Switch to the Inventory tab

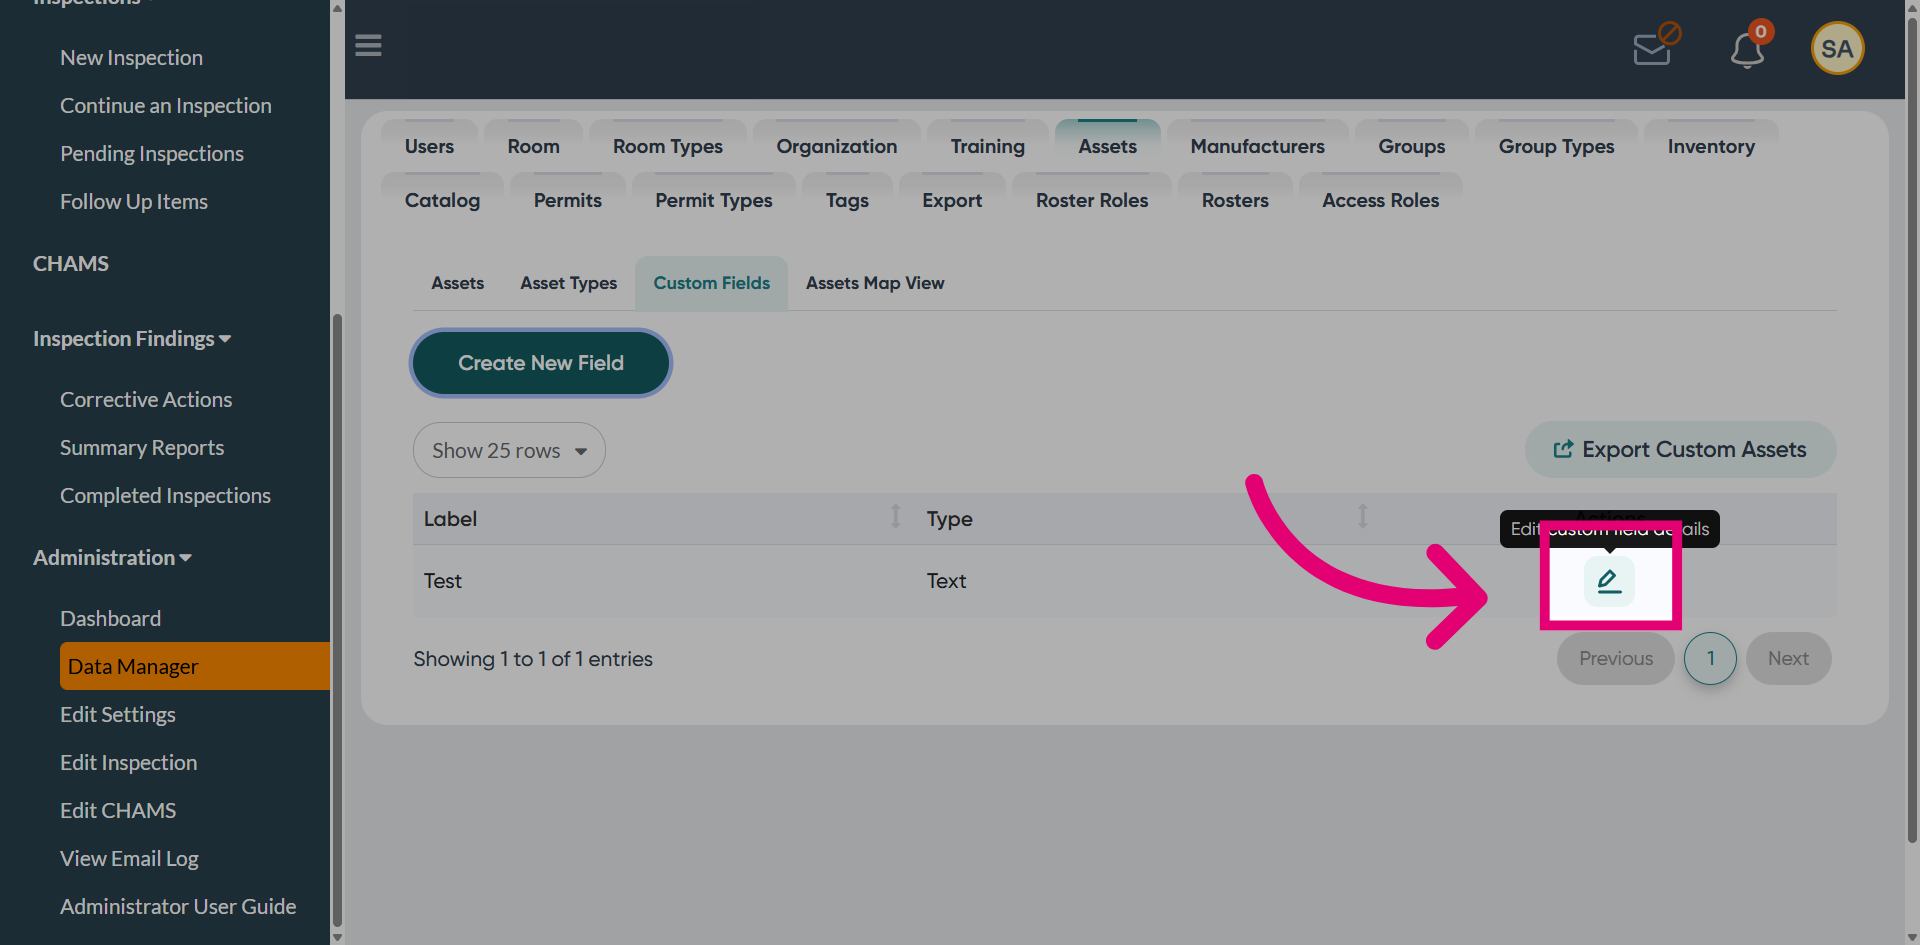[1711, 146]
